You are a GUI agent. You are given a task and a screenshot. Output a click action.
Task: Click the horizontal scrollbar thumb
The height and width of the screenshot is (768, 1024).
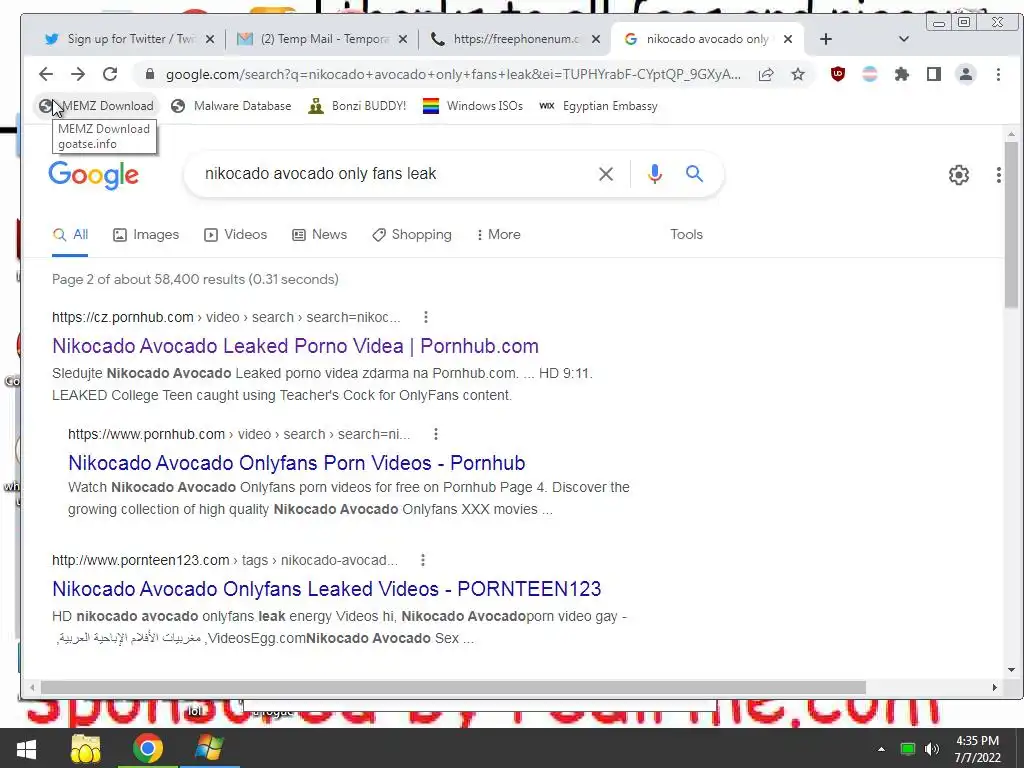pyautogui.click(x=453, y=688)
